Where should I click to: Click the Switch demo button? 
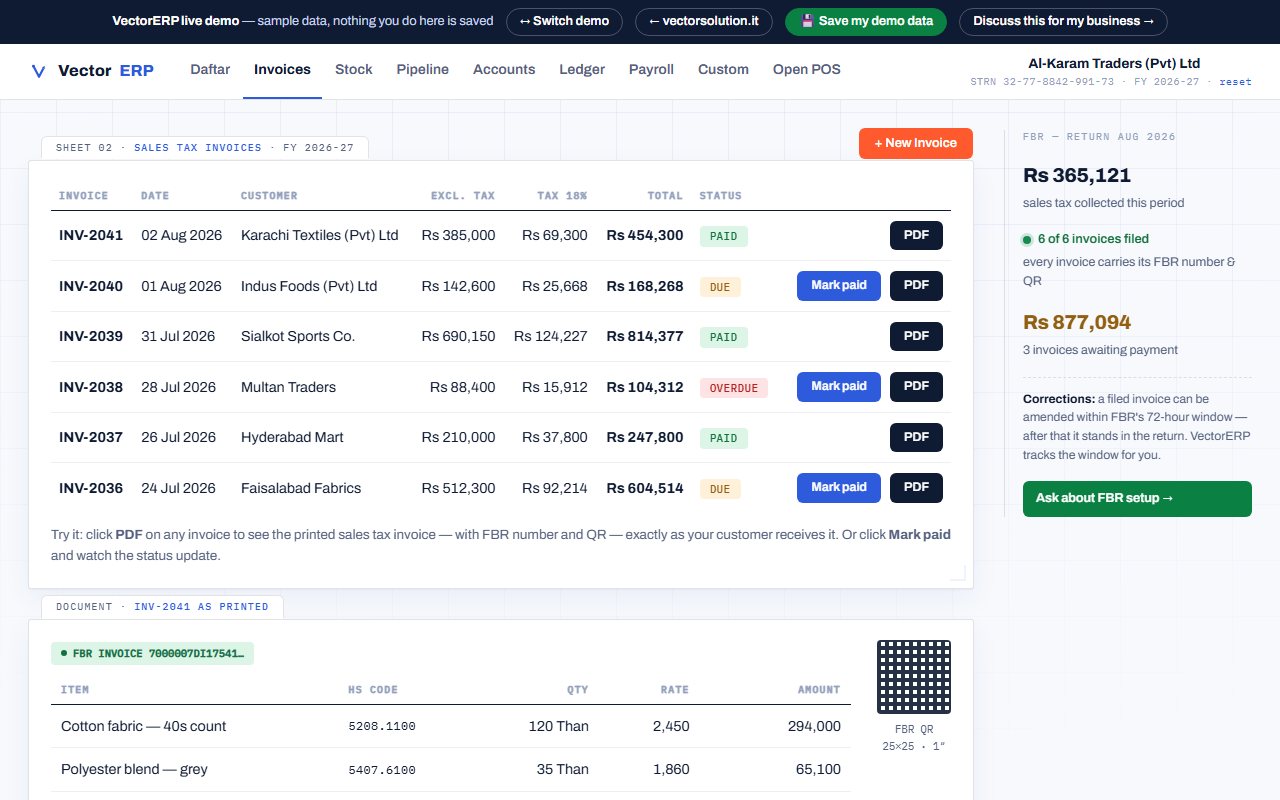564,21
